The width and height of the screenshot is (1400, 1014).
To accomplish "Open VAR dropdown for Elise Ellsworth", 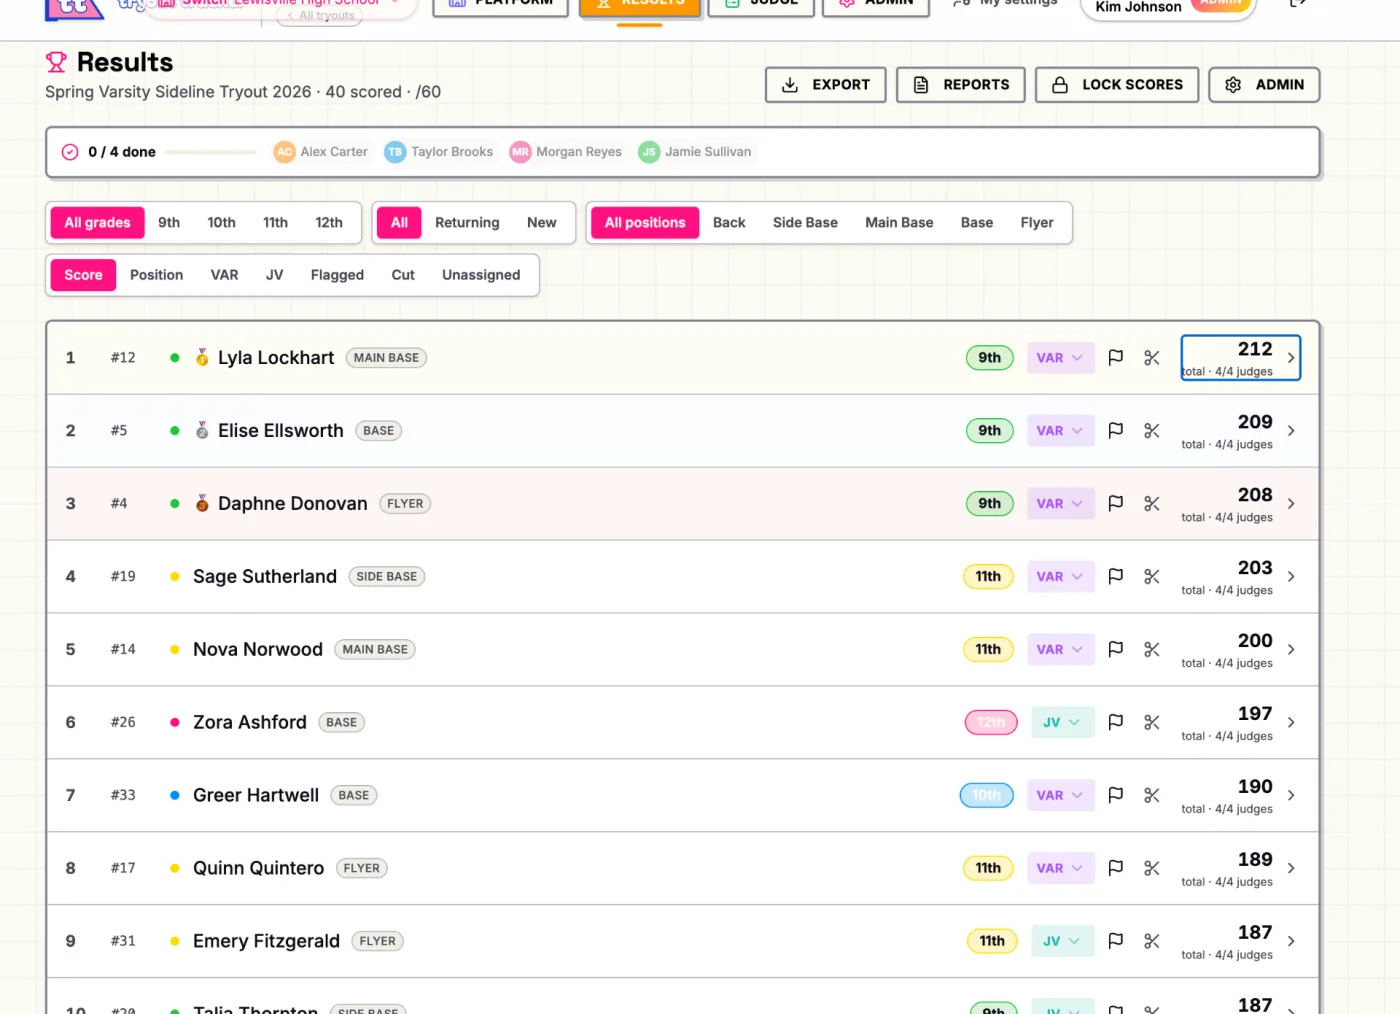I will pyautogui.click(x=1059, y=430).
